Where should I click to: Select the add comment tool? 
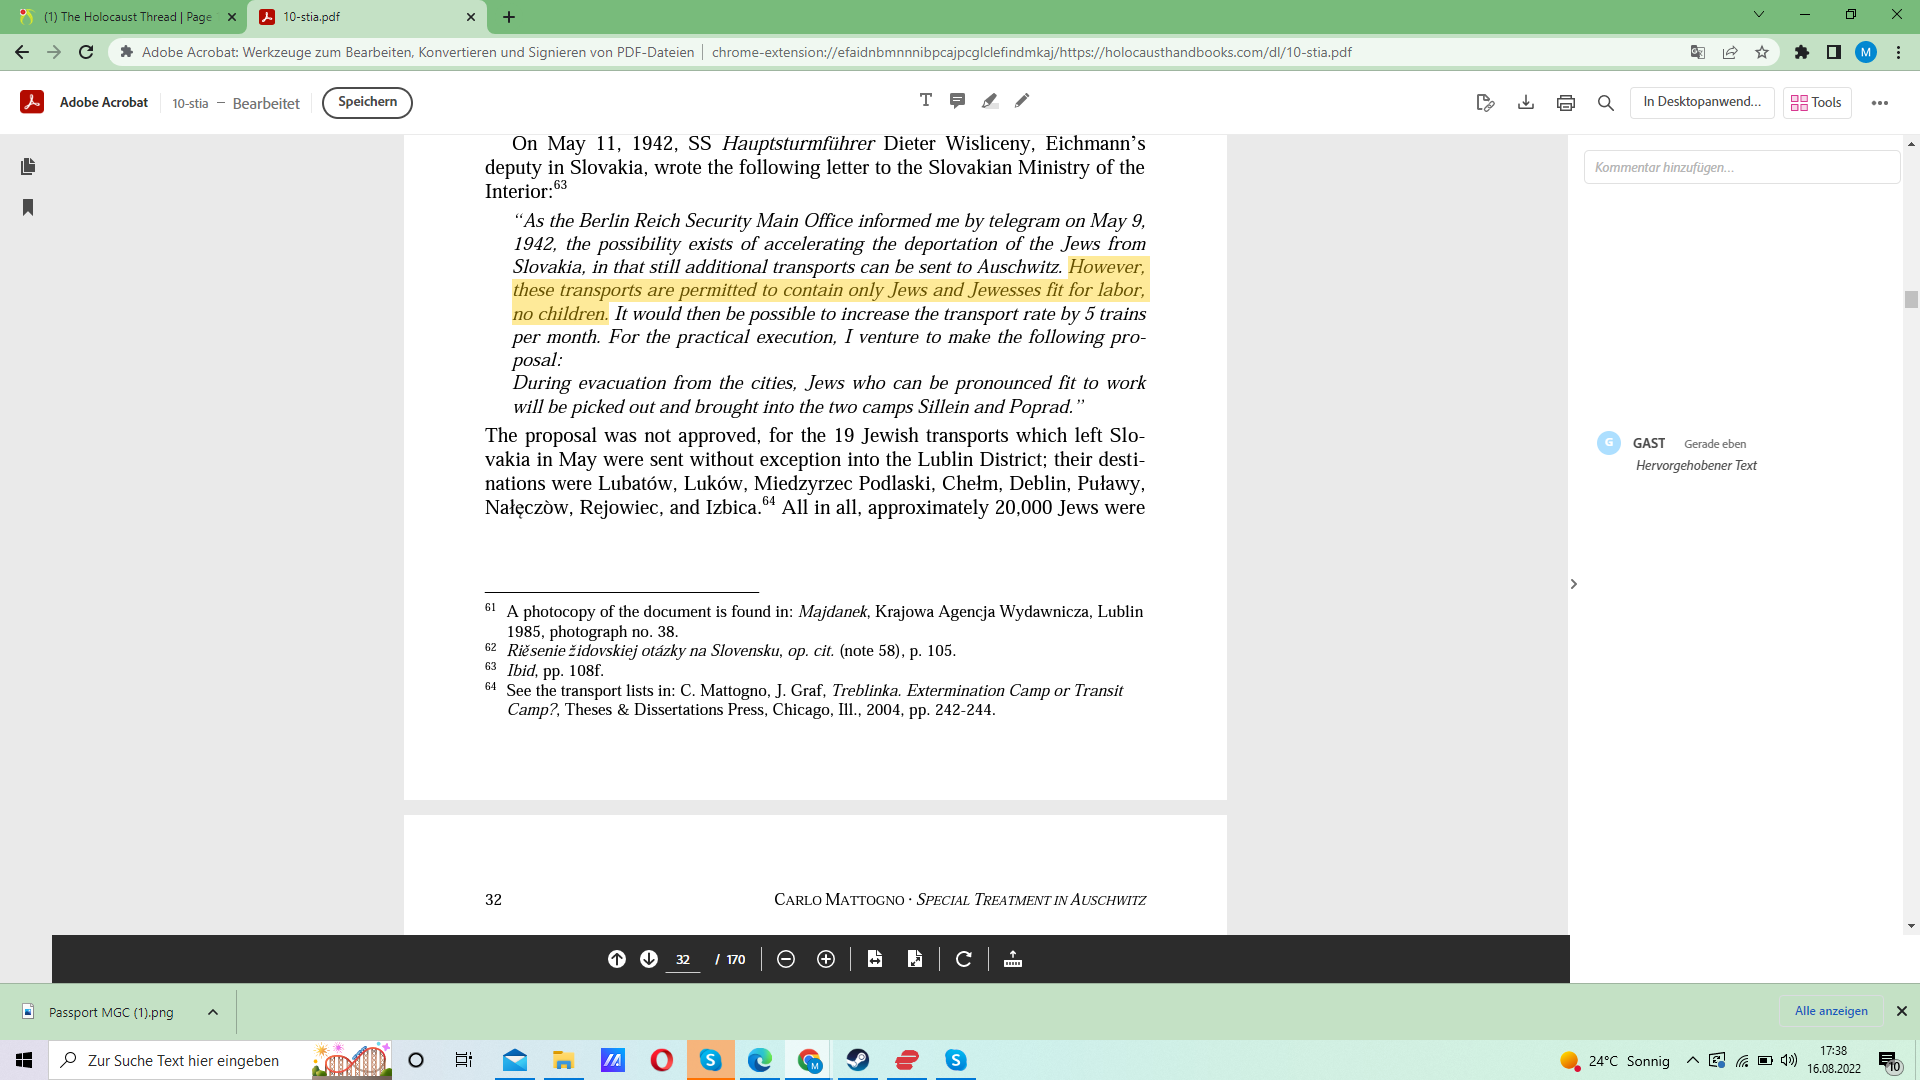(x=957, y=100)
